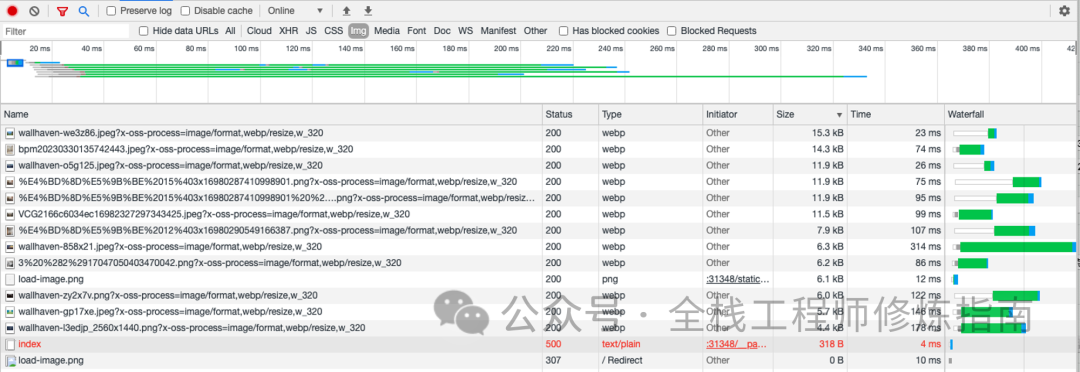Screen dimensions: 1080x372
Task: Select the Doc filter type
Action: pos(442,31)
